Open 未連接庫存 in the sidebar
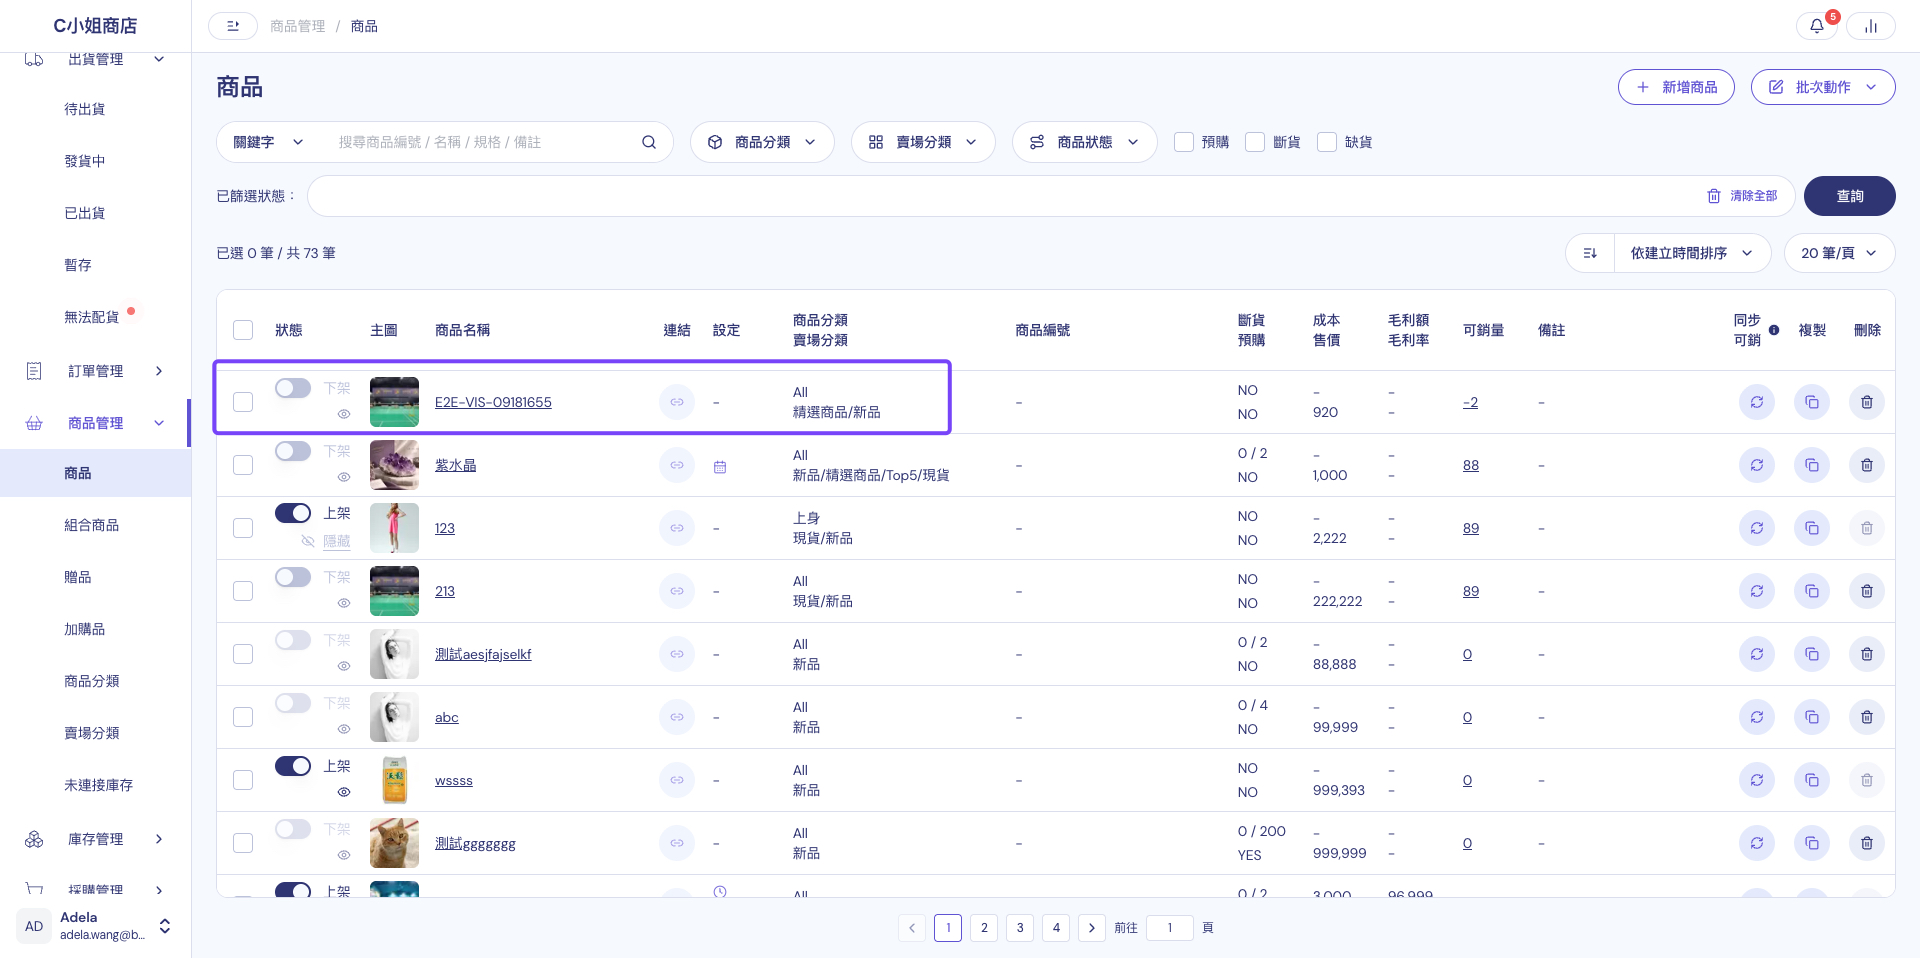Viewport: 1920px width, 958px height. pyautogui.click(x=99, y=785)
